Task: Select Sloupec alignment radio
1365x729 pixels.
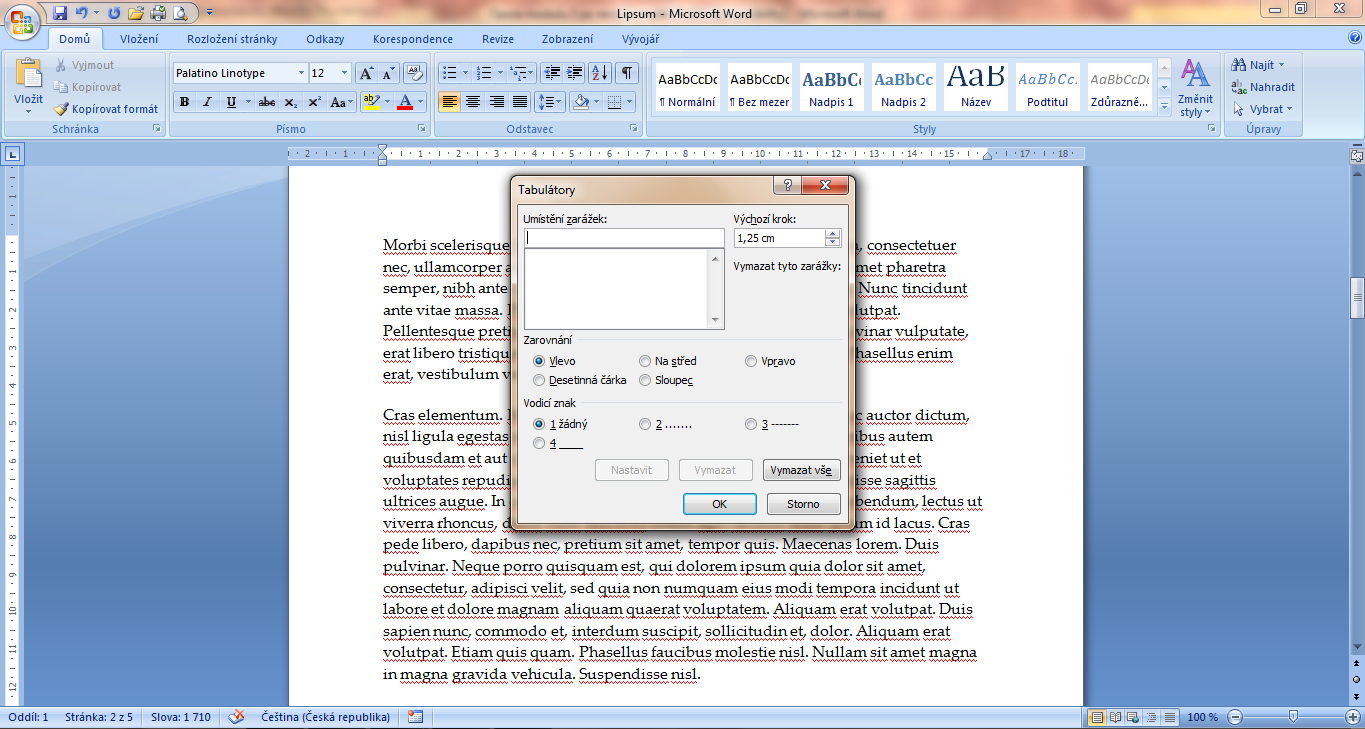Action: [645, 380]
